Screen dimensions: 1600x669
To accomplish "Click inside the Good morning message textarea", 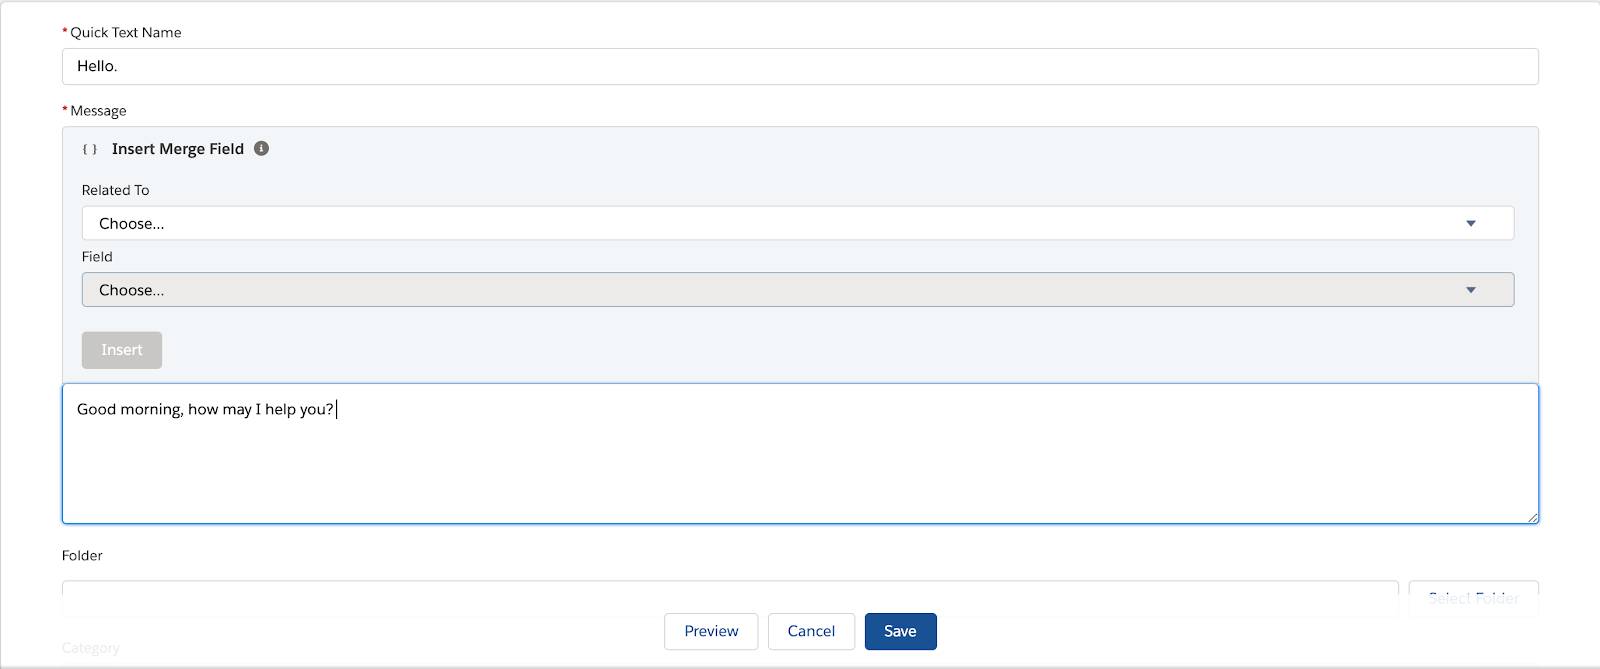I will click(800, 453).
